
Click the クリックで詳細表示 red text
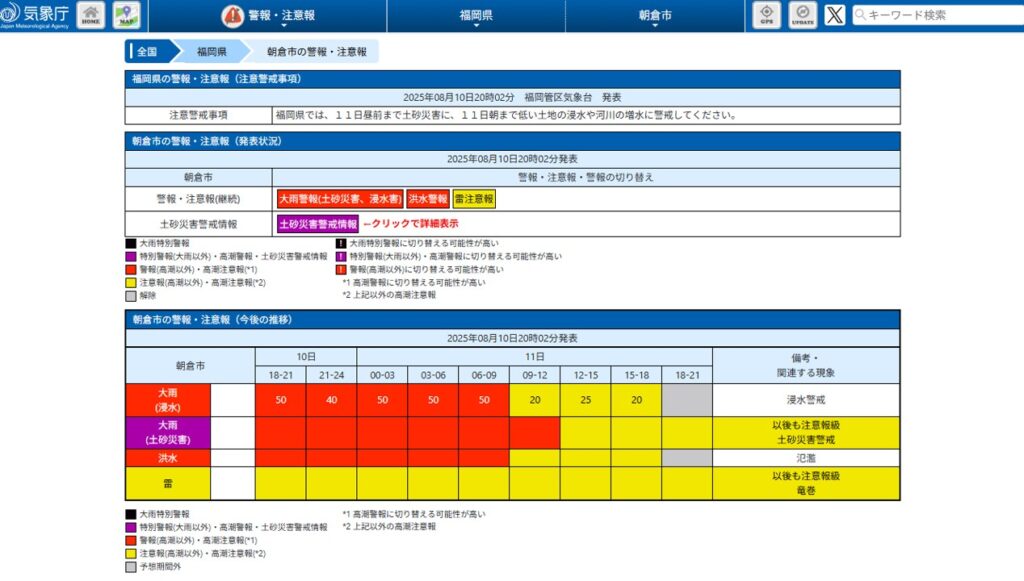[x=411, y=224]
